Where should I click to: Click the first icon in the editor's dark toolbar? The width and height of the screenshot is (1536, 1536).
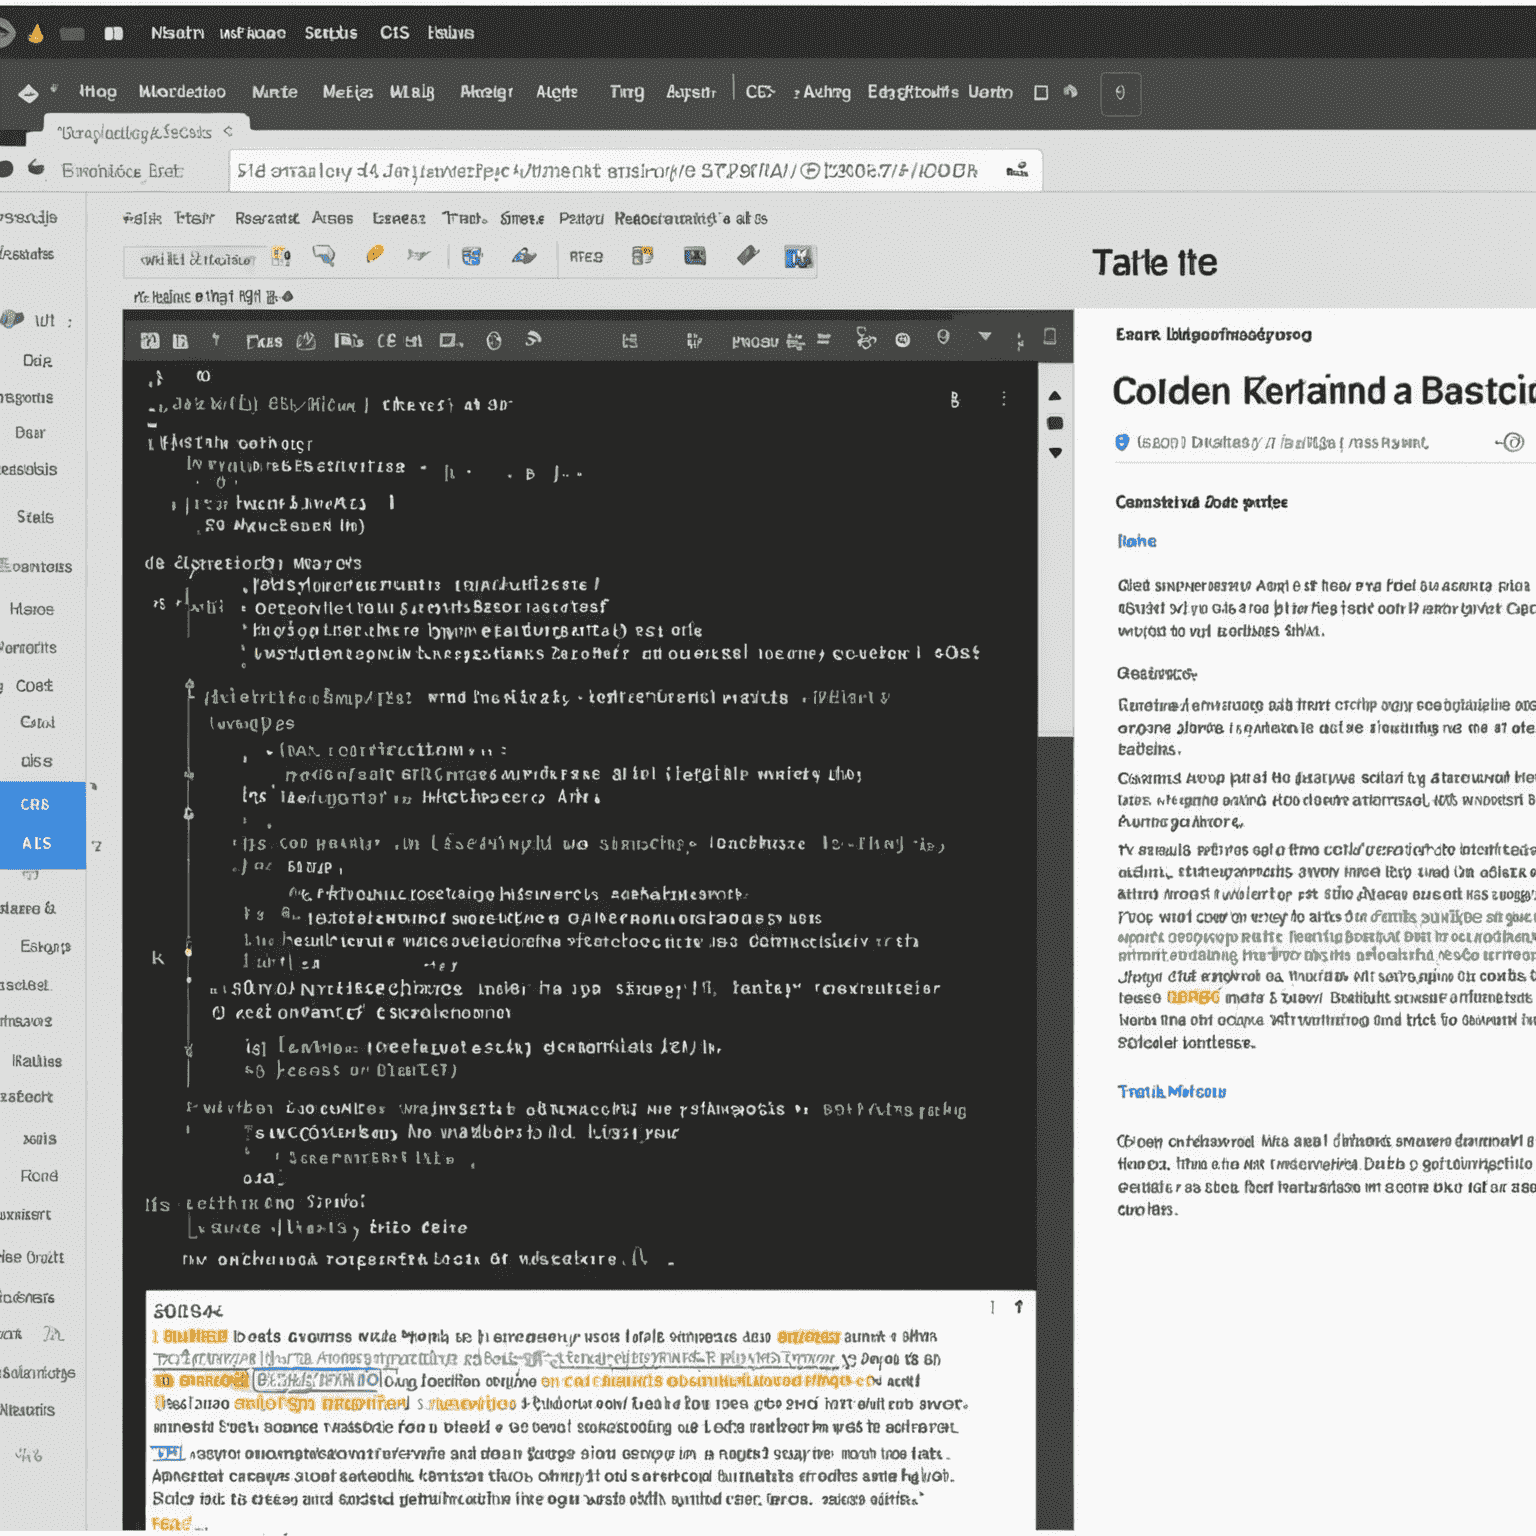(x=150, y=341)
